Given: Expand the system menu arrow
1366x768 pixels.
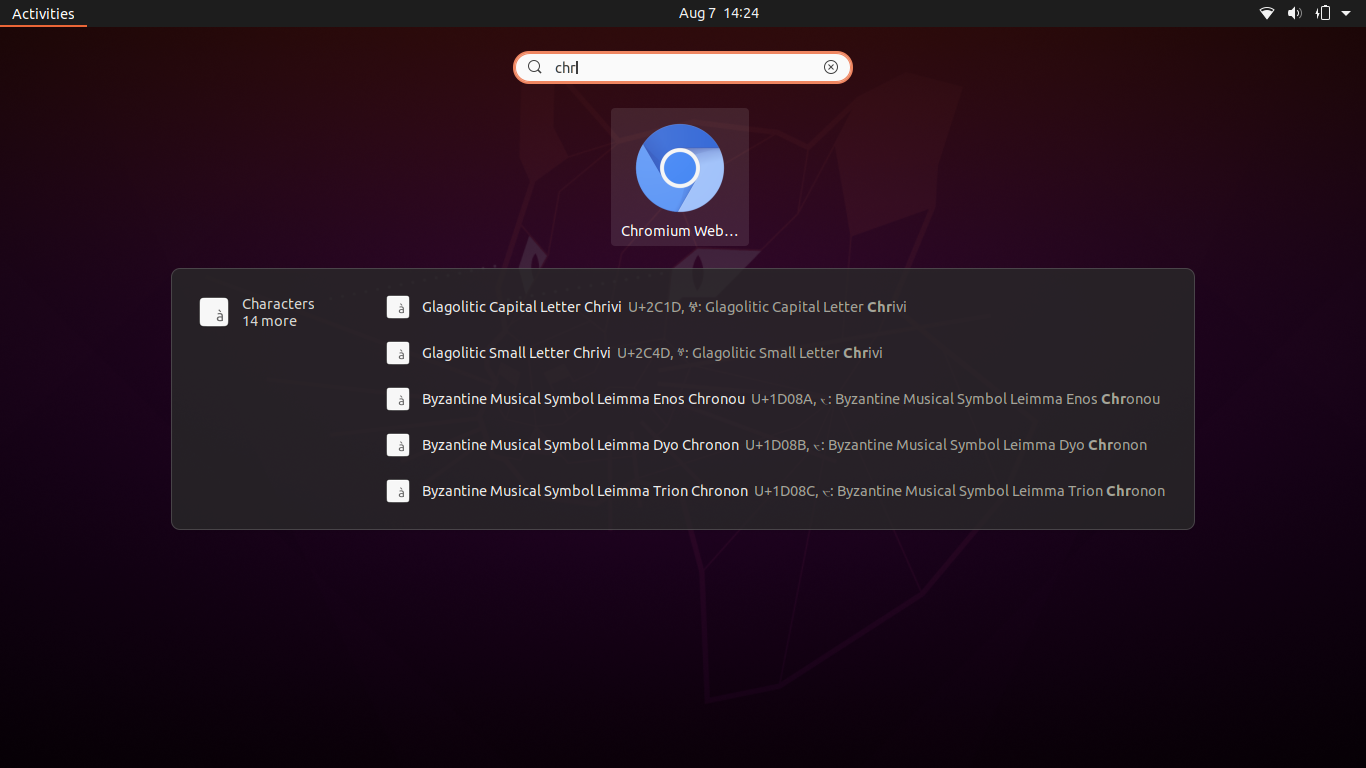Looking at the screenshot, I should [x=1346, y=14].
